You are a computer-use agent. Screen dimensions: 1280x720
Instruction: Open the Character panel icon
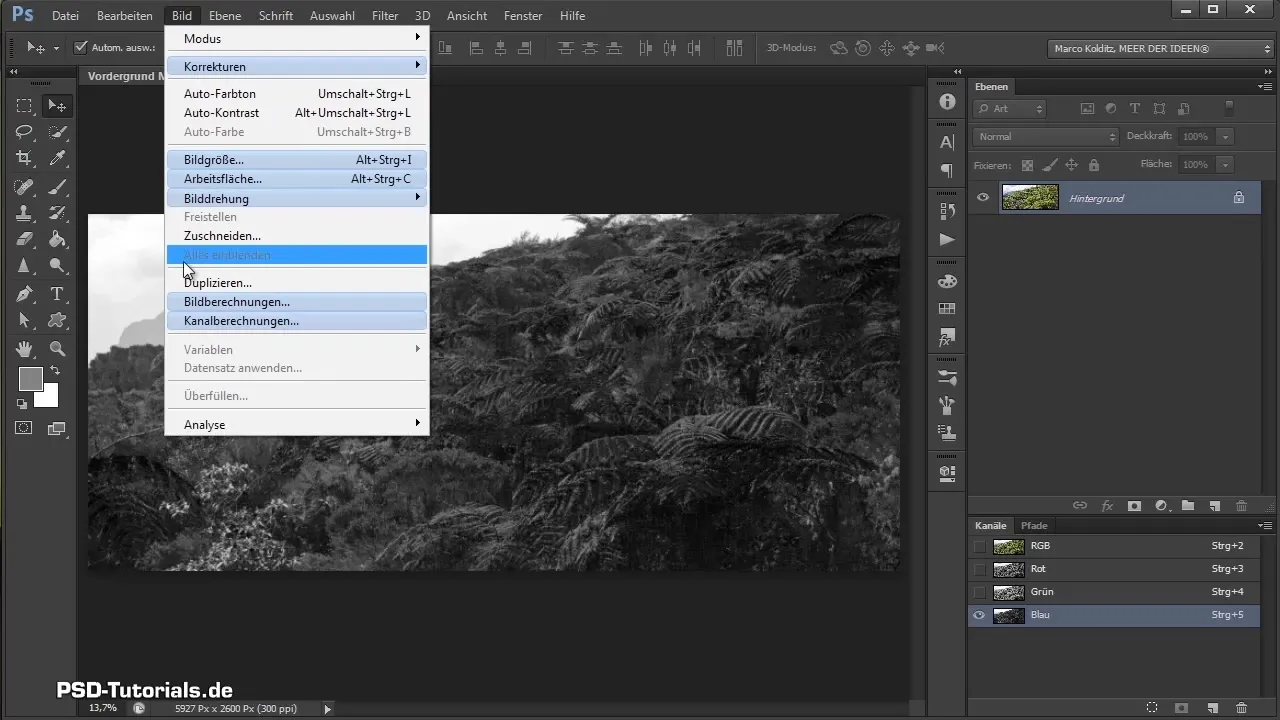947,143
